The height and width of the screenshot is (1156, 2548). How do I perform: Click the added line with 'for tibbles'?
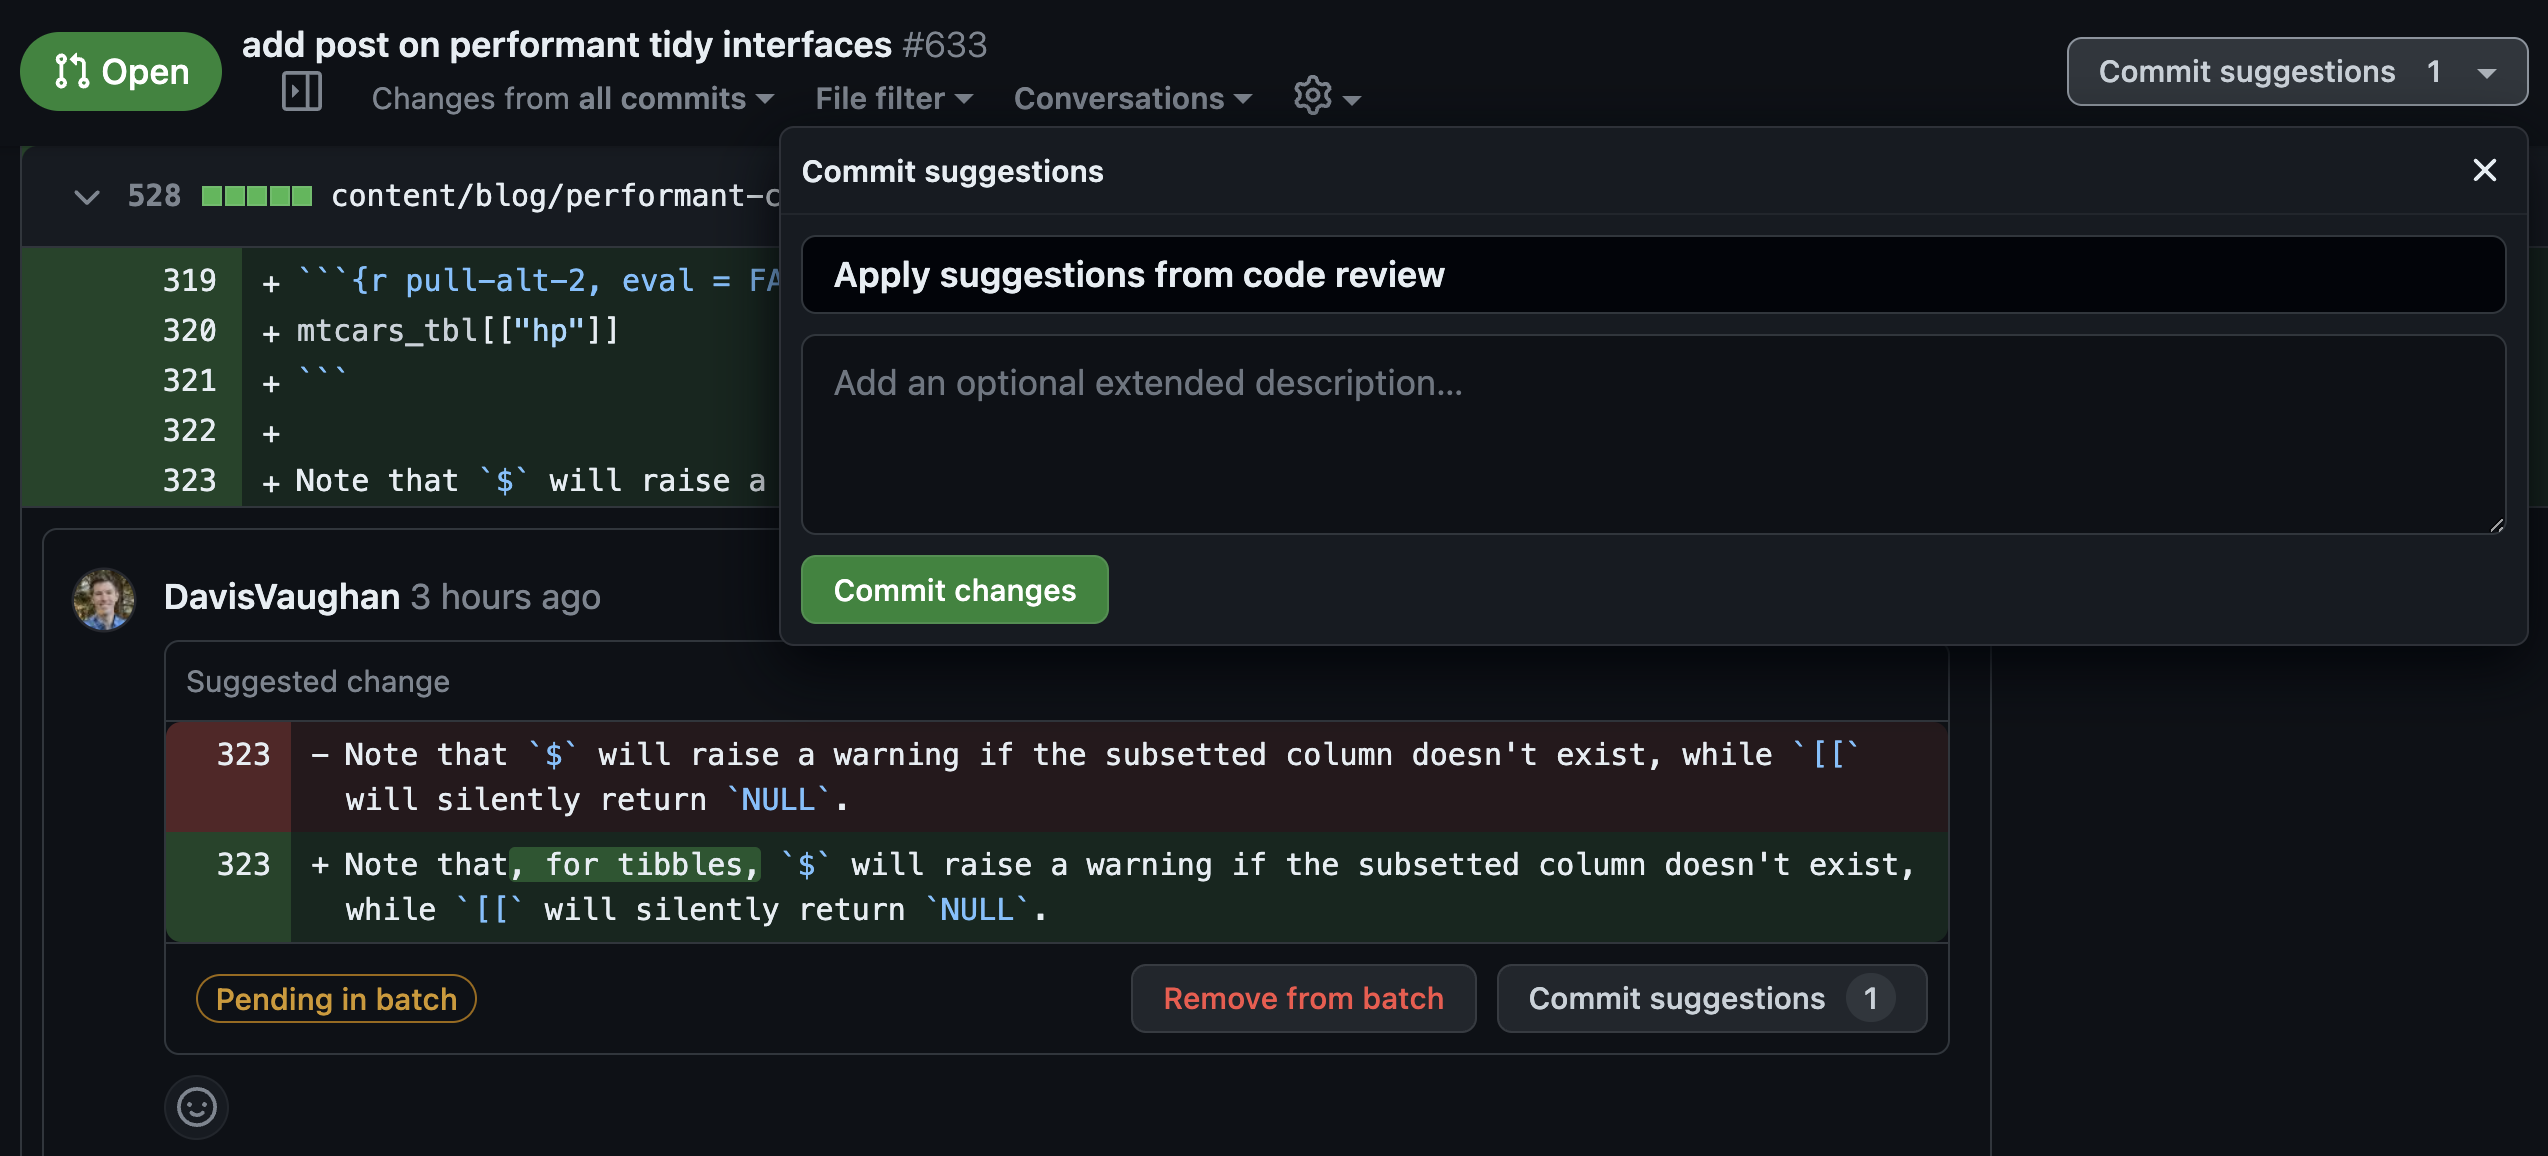coord(1056,887)
